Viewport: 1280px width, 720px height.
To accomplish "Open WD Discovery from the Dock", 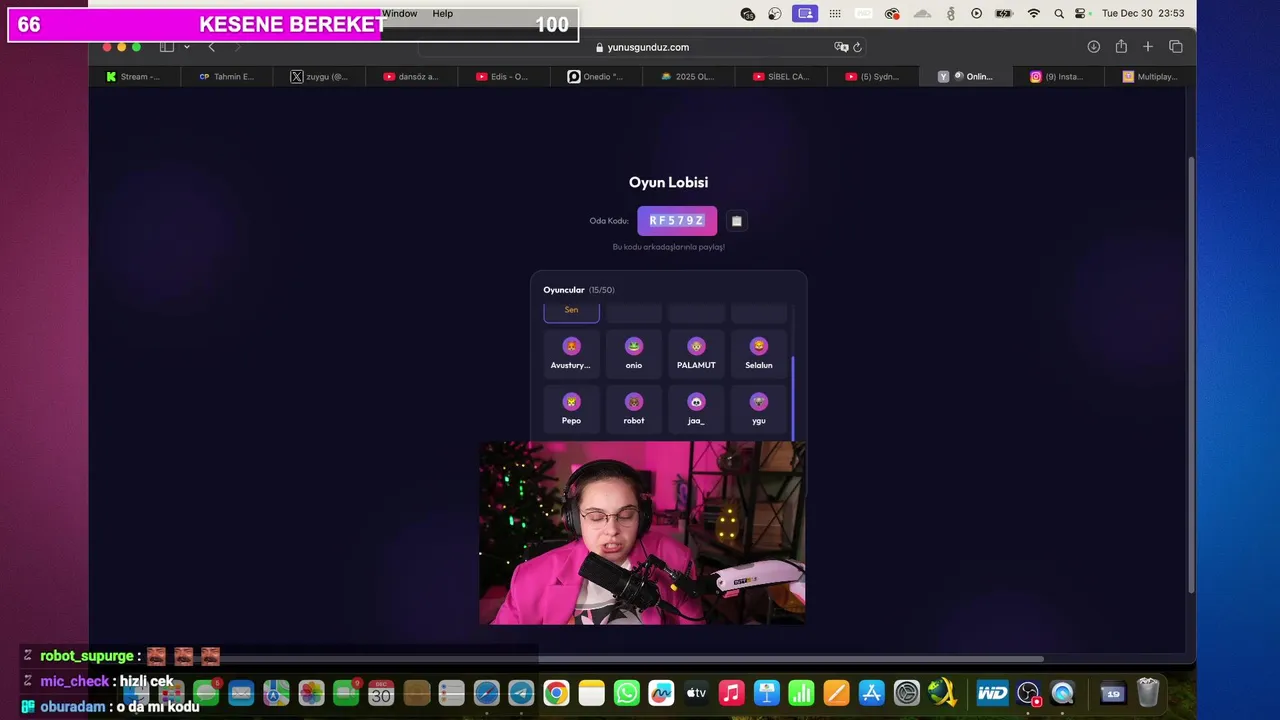I will click(992, 693).
